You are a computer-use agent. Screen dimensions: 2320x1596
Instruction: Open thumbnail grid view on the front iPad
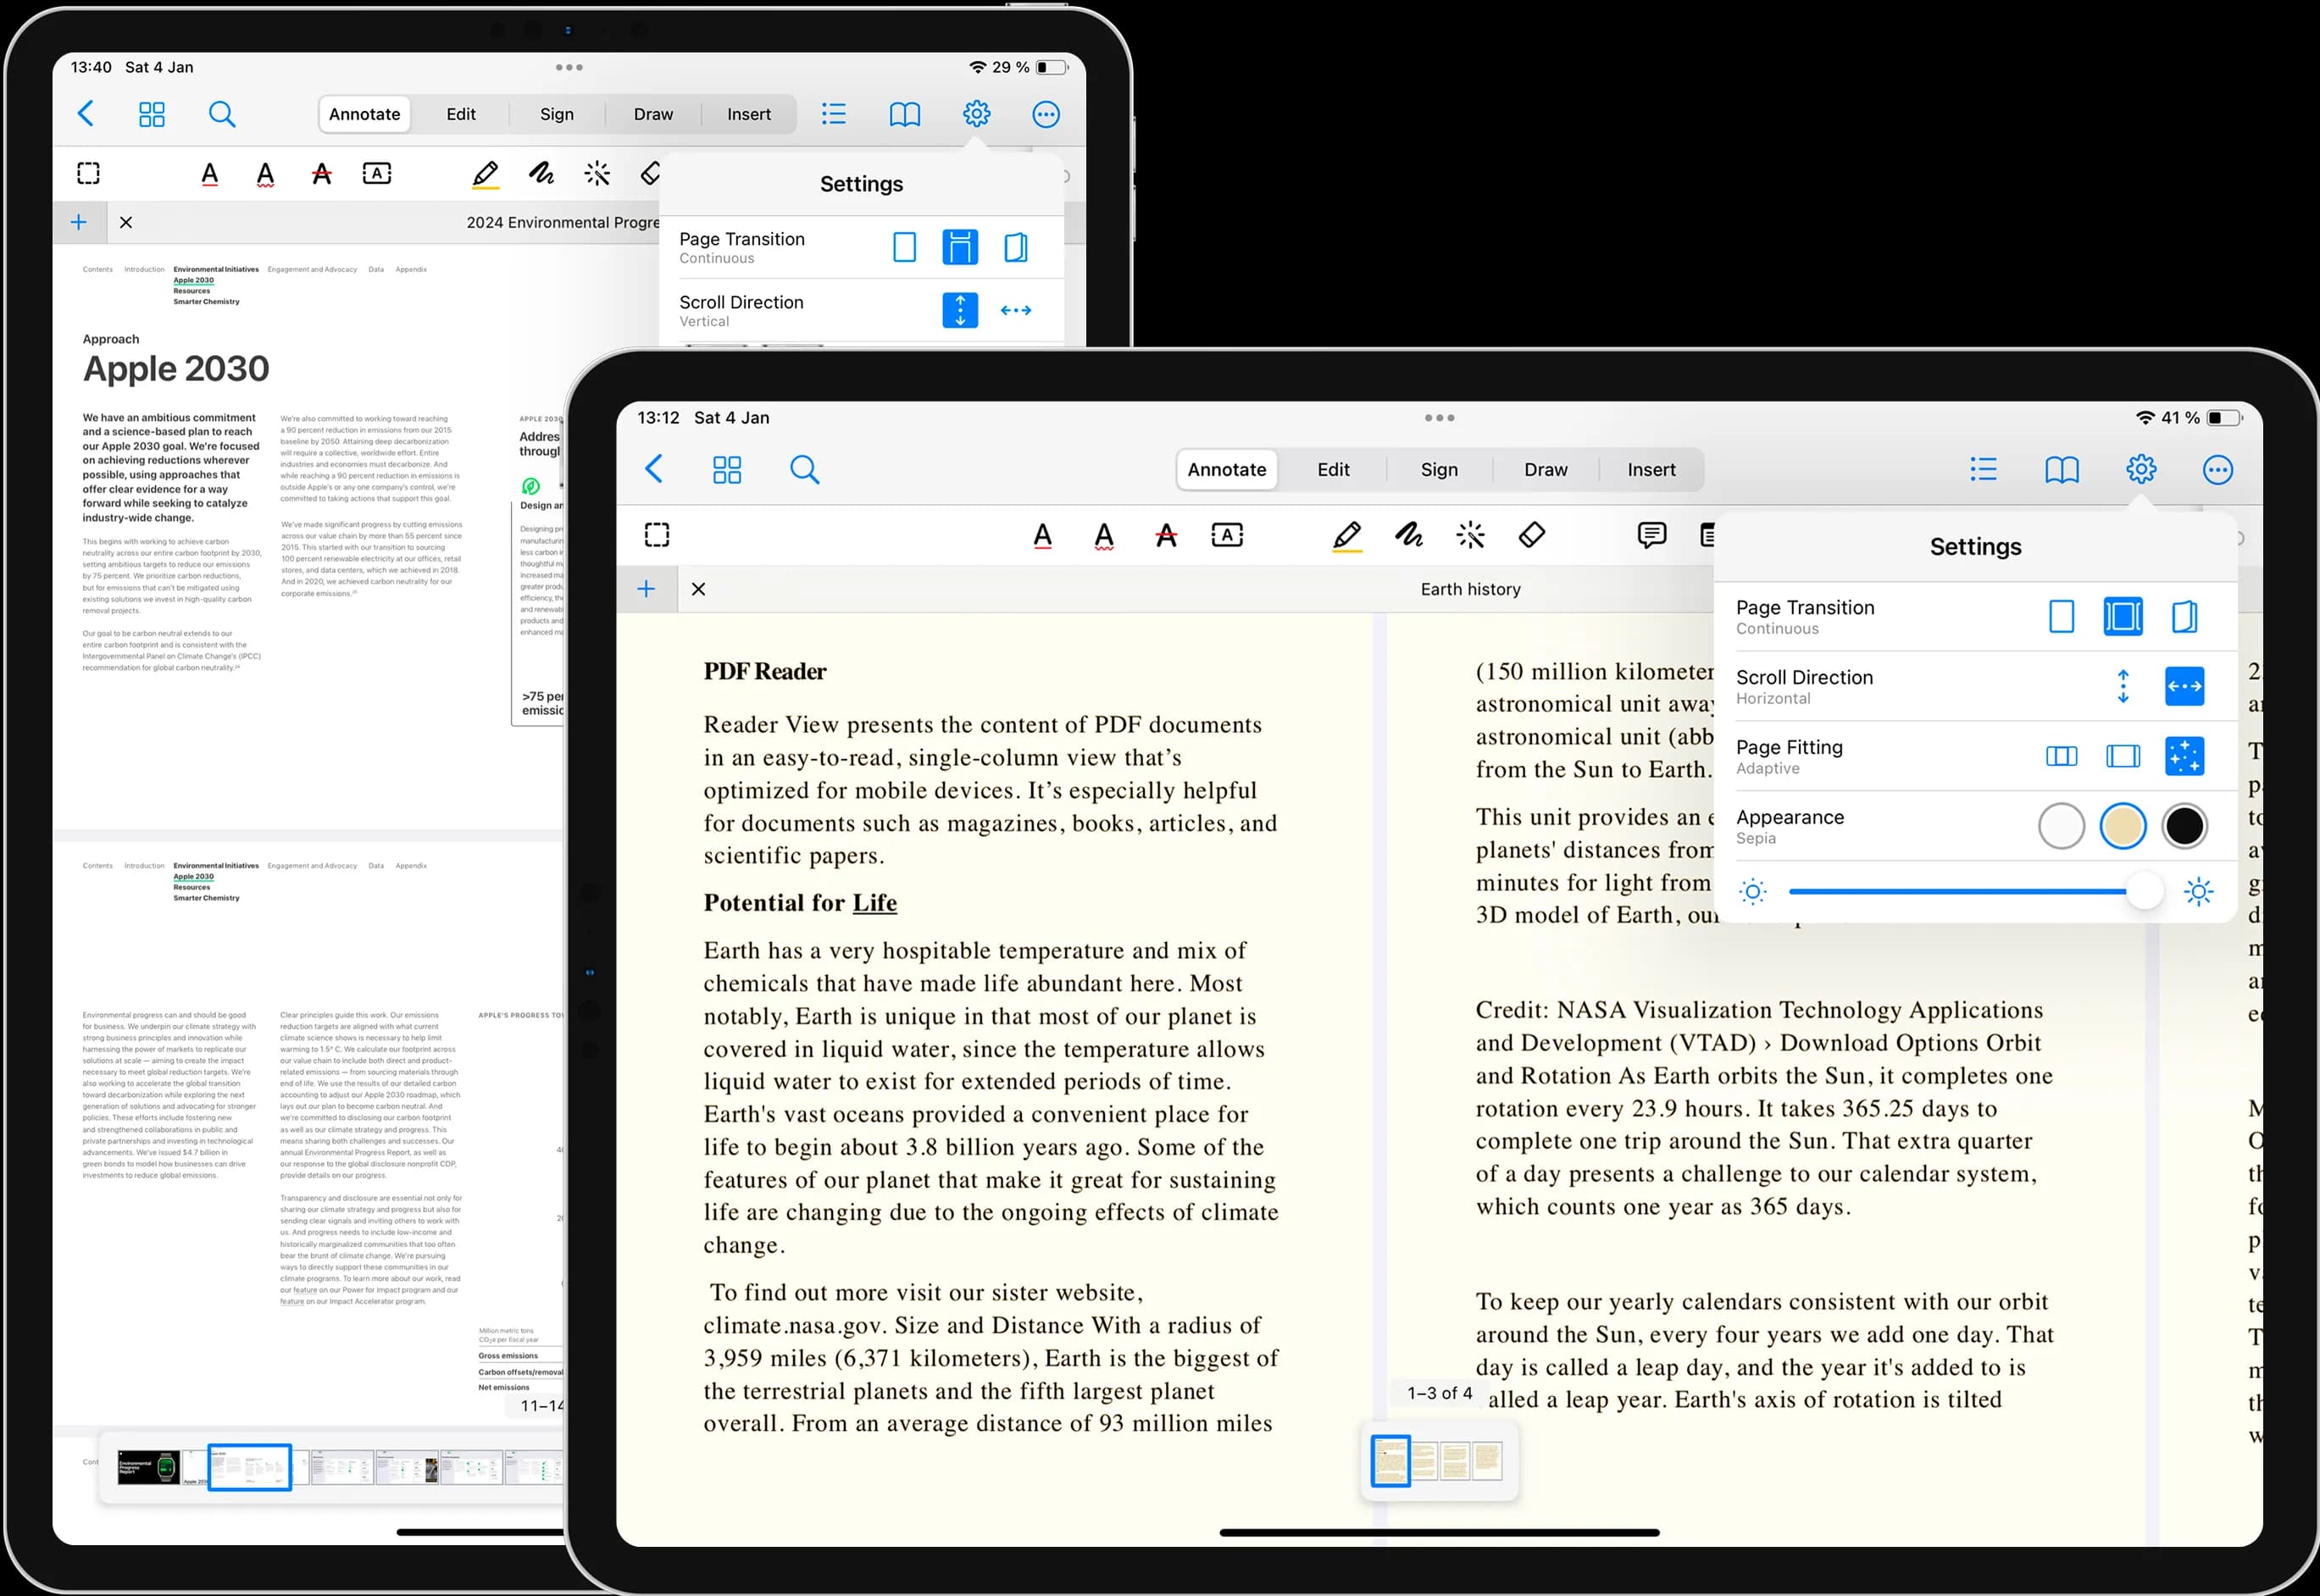tap(727, 469)
